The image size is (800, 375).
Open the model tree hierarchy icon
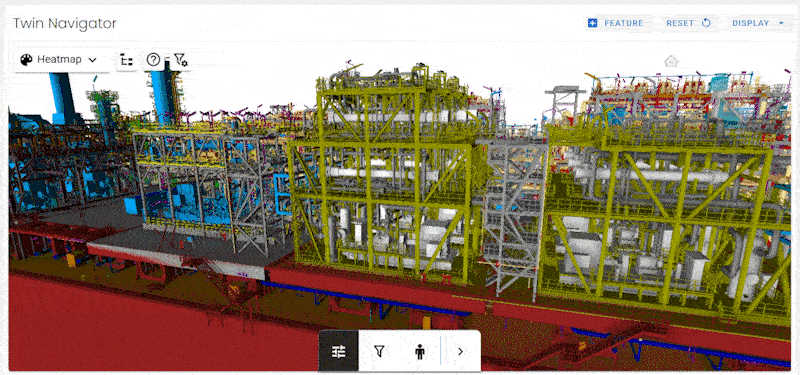coord(127,60)
